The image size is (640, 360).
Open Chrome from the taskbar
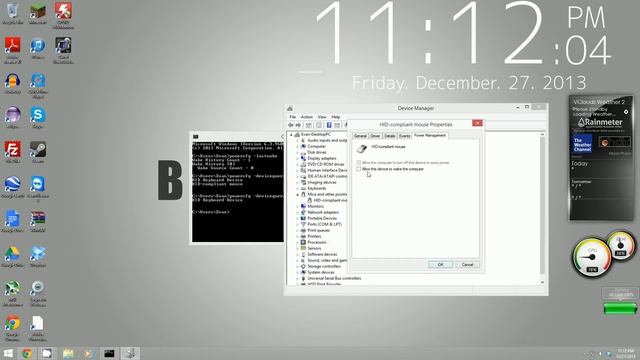tap(27, 353)
